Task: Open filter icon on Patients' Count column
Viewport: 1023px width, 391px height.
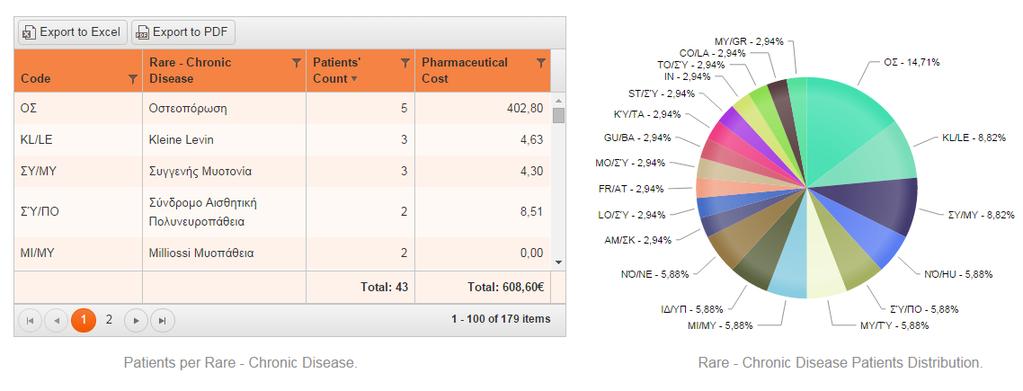Action: [405, 63]
